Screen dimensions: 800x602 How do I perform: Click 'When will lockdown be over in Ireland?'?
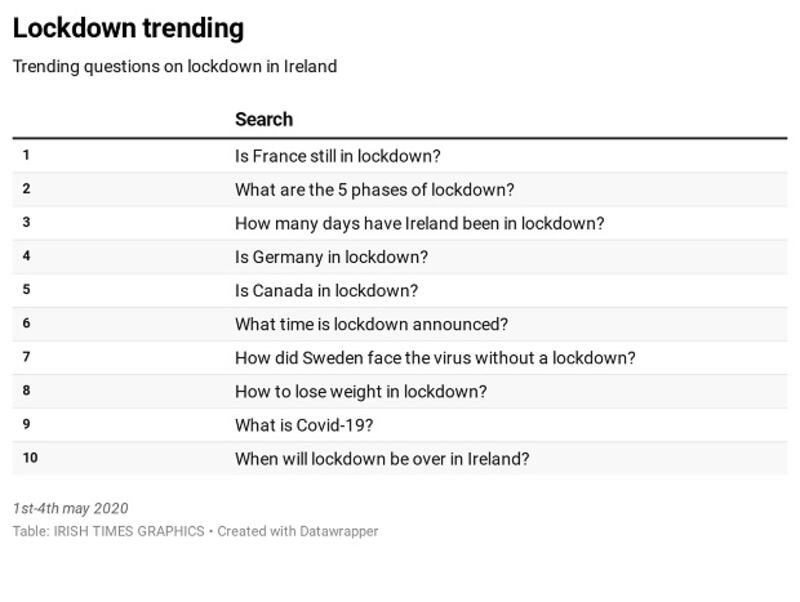click(382, 459)
